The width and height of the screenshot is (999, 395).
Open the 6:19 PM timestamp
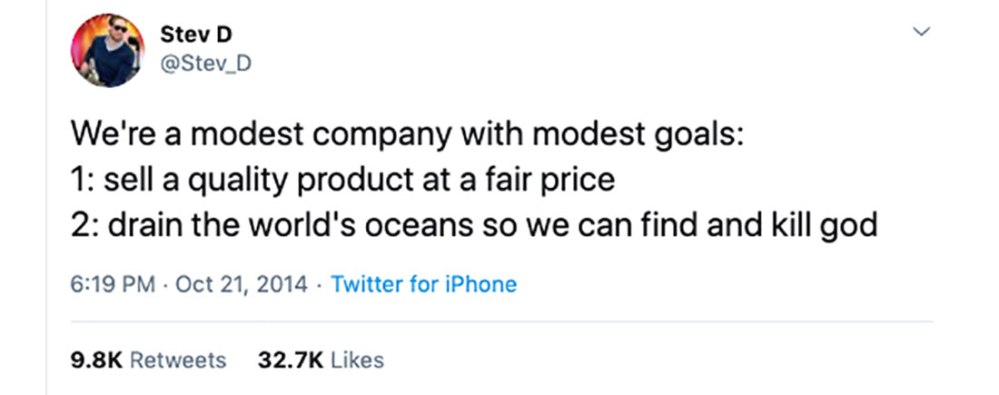pos(113,284)
